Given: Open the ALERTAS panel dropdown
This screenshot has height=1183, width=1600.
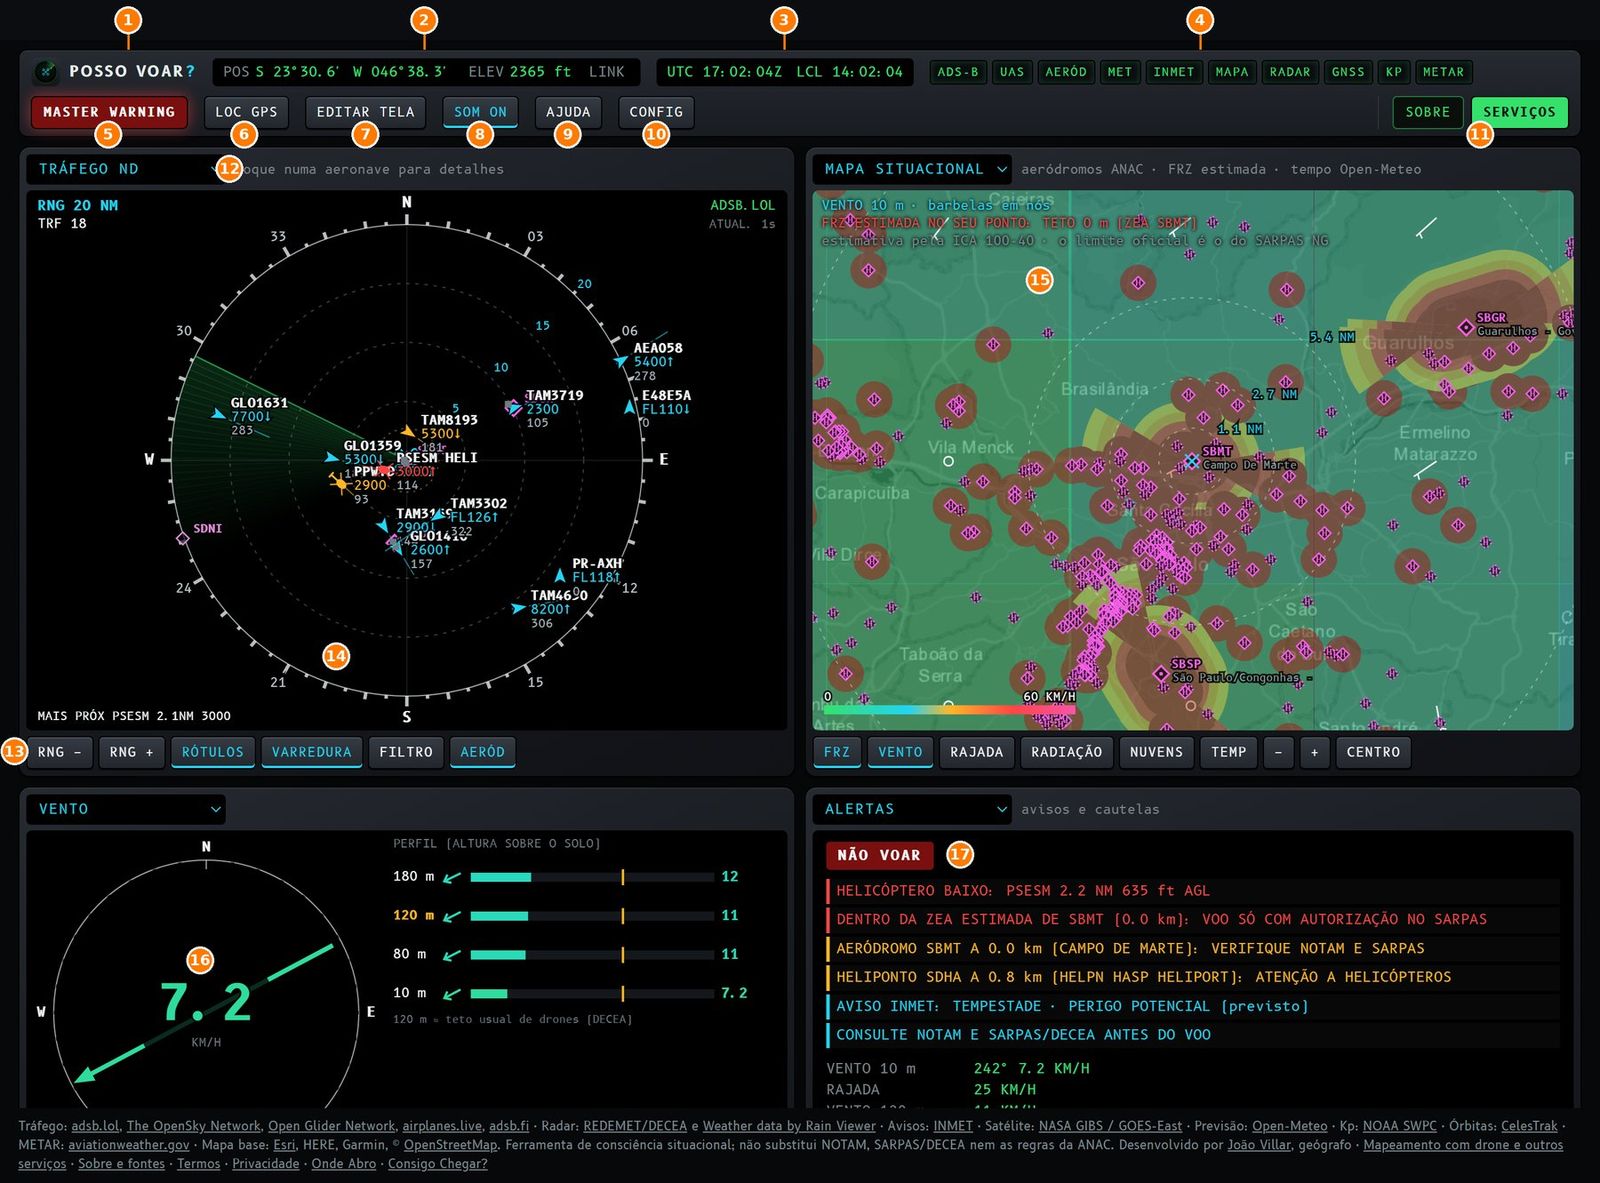Looking at the screenshot, I should pos(912,809).
